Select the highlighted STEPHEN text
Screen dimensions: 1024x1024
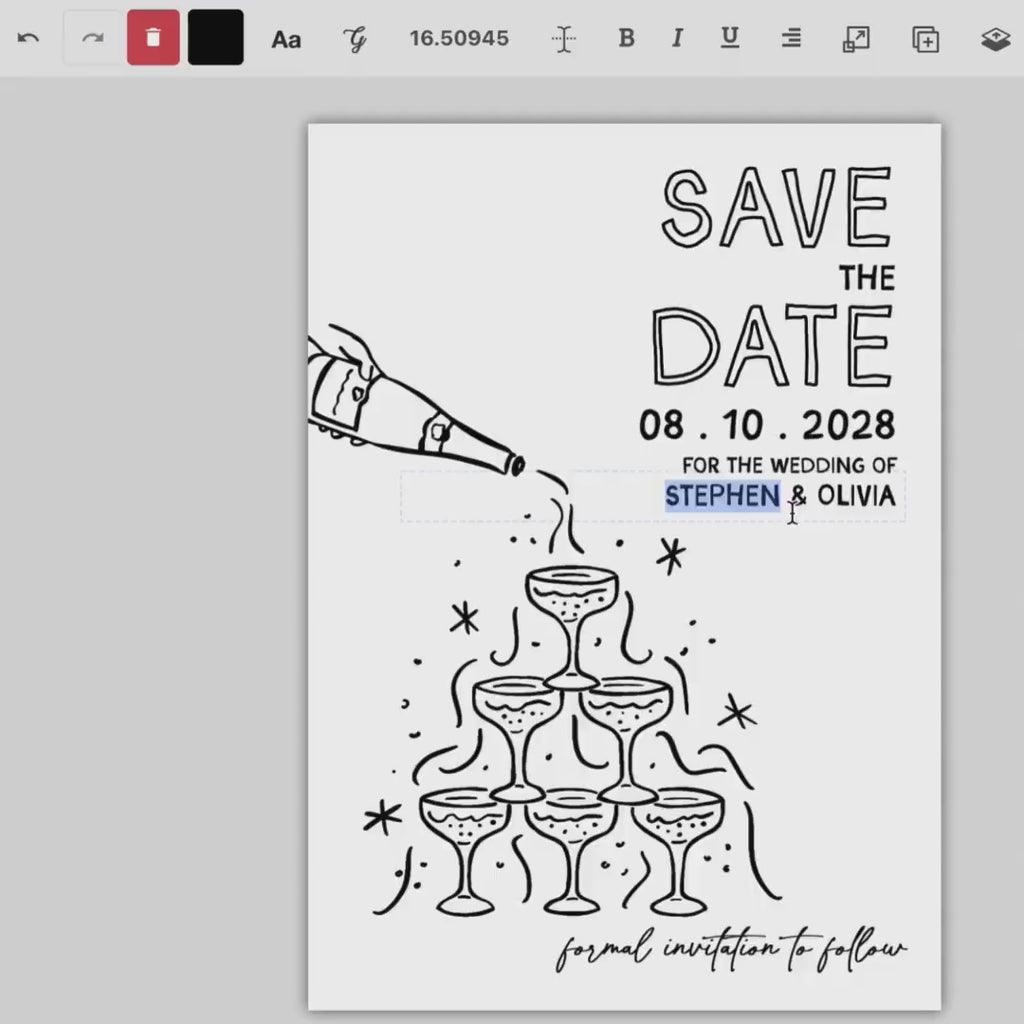point(722,496)
